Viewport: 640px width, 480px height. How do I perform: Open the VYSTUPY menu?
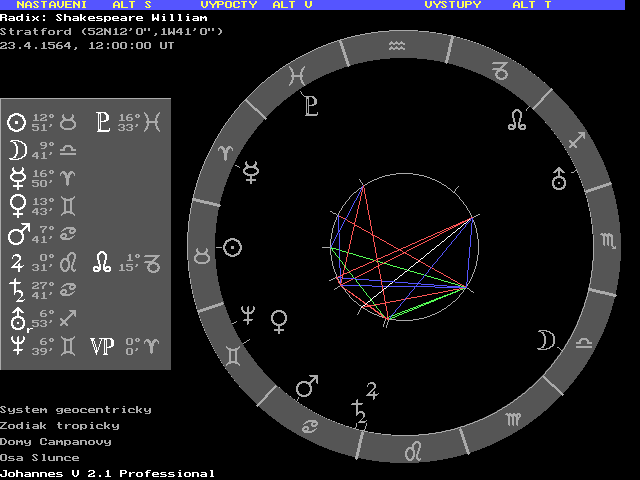(x=452, y=5)
